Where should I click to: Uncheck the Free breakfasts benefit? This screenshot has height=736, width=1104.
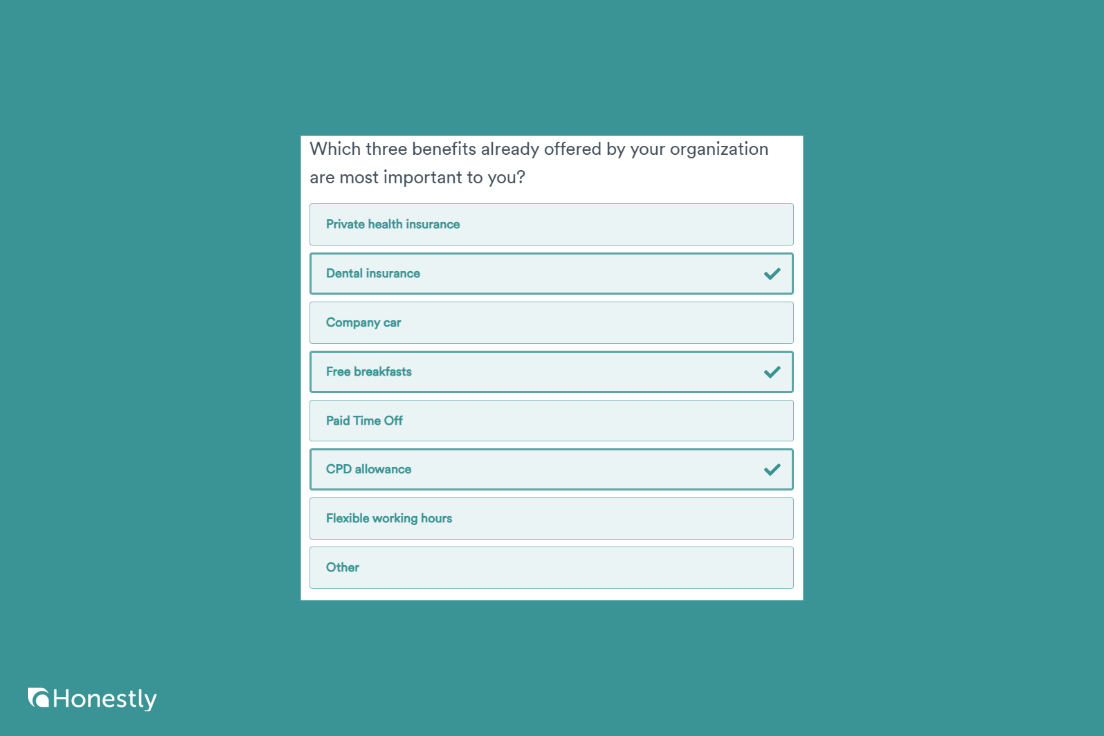coord(551,371)
